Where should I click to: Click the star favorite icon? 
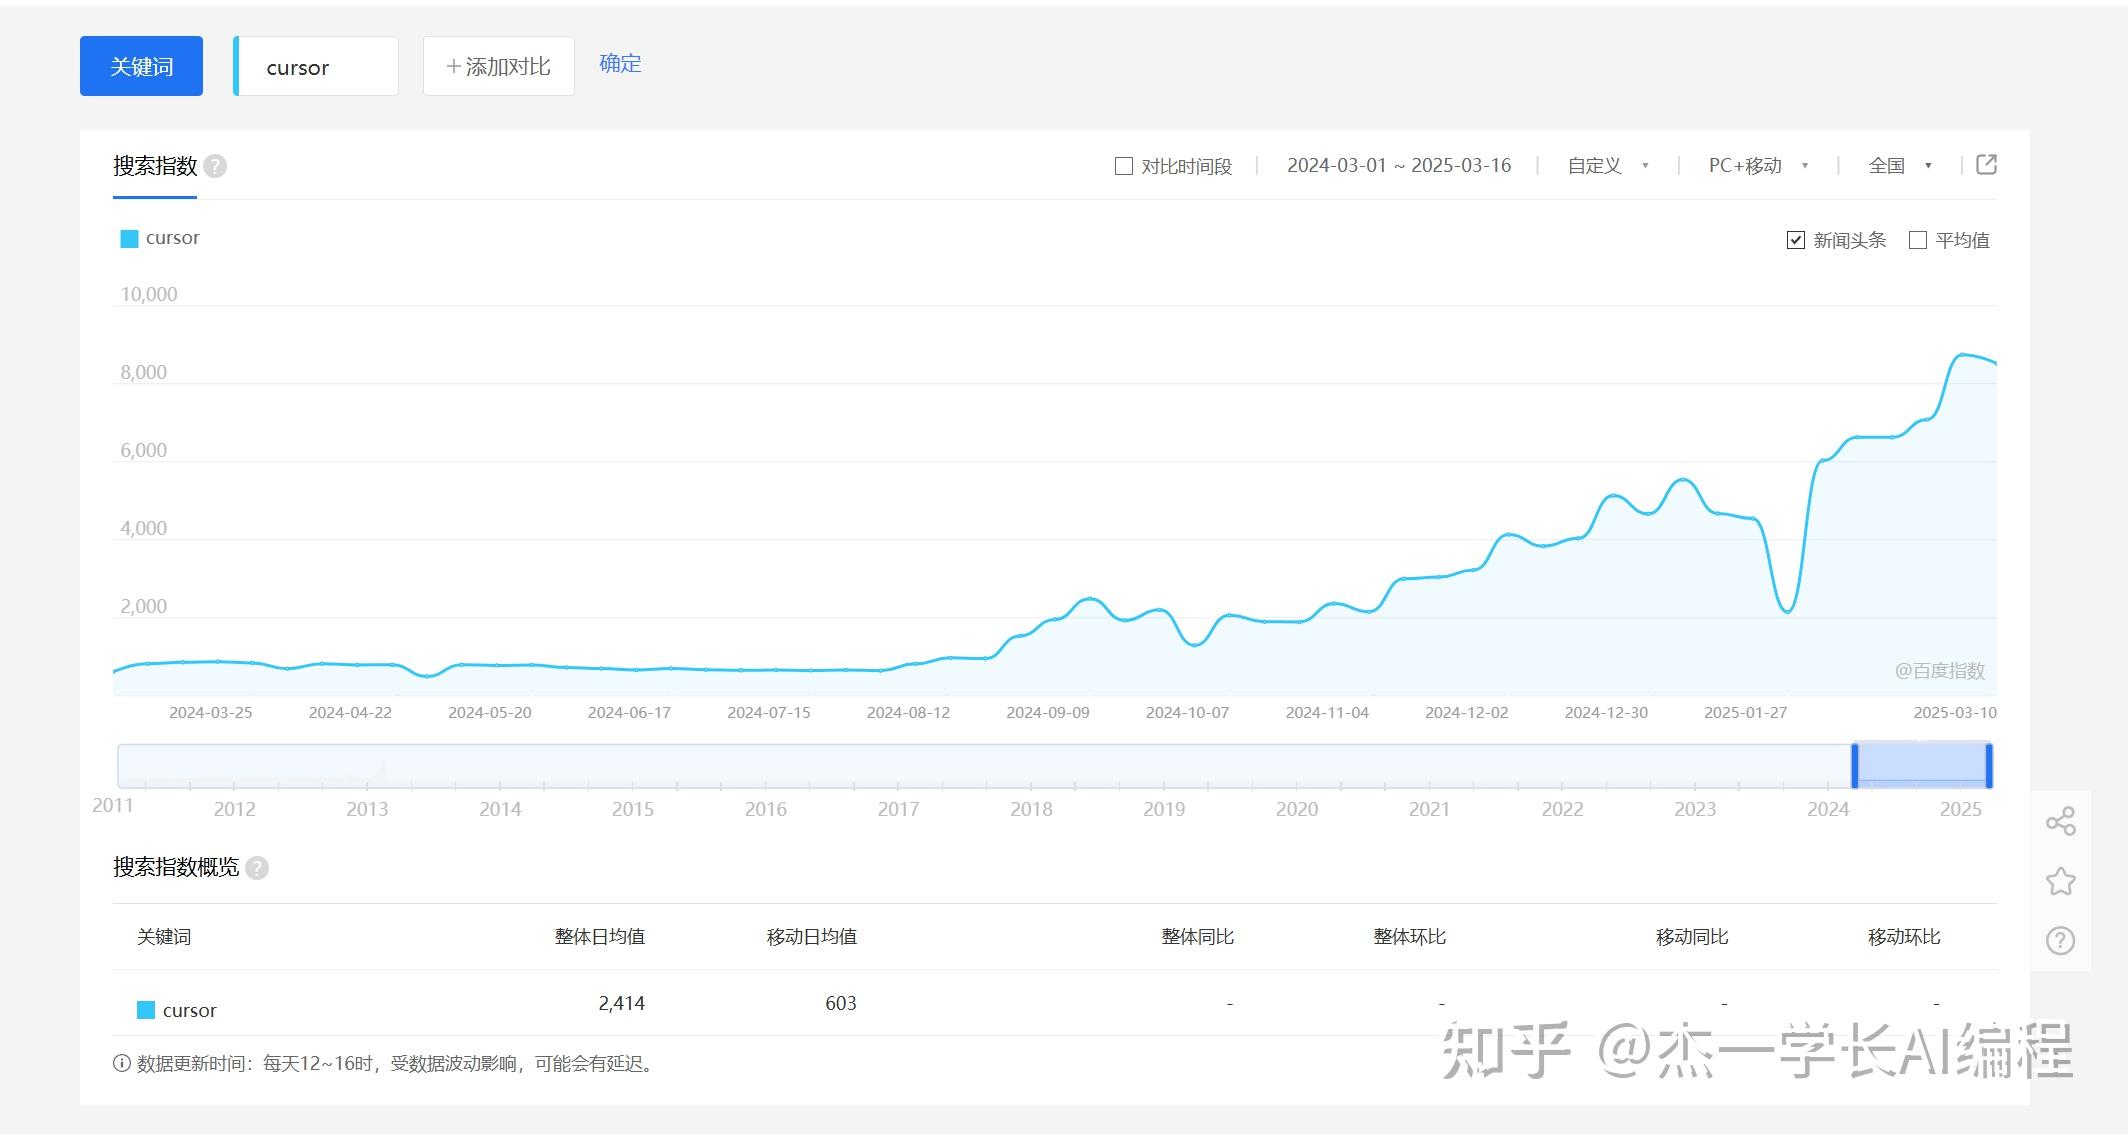2060,881
